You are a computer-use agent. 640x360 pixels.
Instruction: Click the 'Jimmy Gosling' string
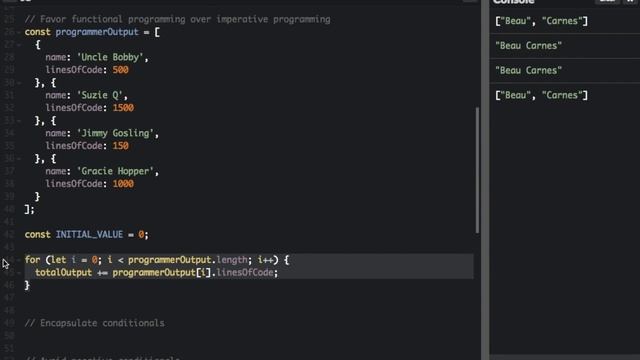tap(115, 133)
